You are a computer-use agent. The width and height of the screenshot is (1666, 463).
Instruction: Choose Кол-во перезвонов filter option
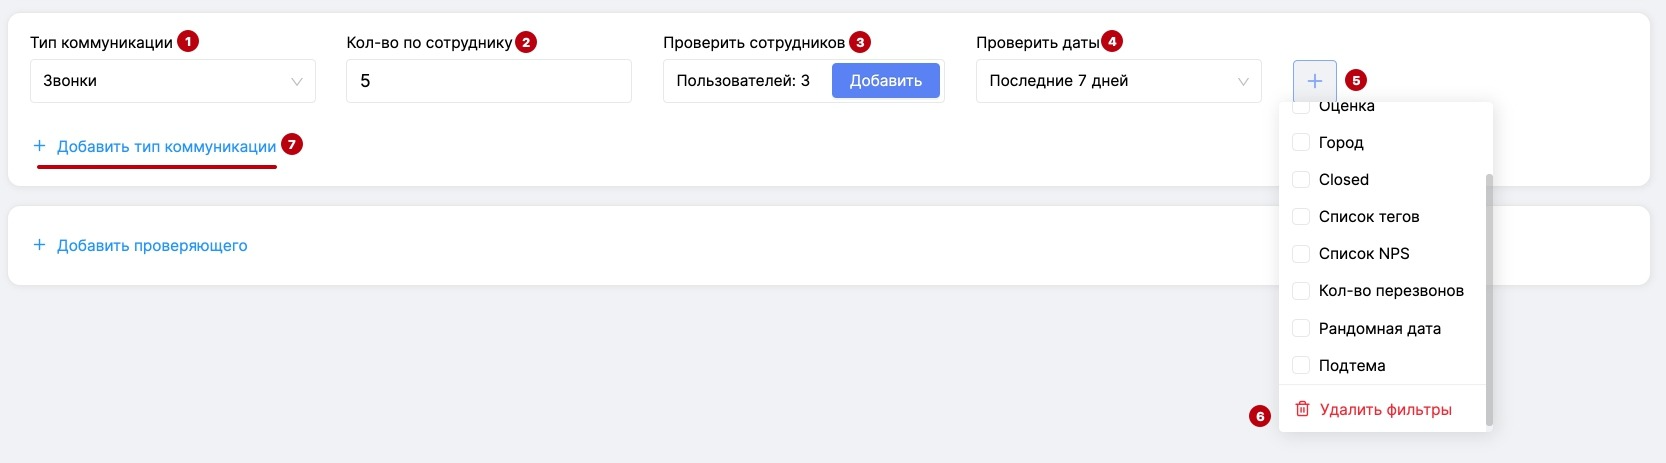(x=1390, y=291)
